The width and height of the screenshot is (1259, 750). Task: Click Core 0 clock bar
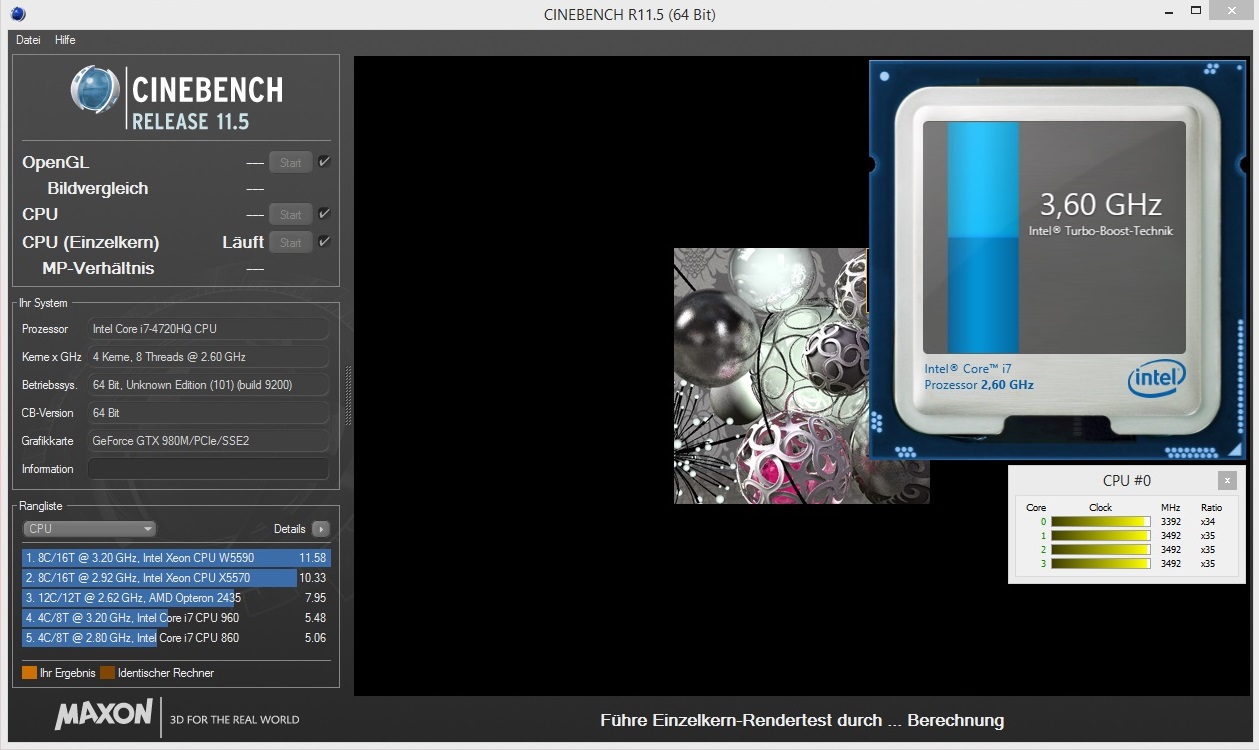tap(1101, 522)
